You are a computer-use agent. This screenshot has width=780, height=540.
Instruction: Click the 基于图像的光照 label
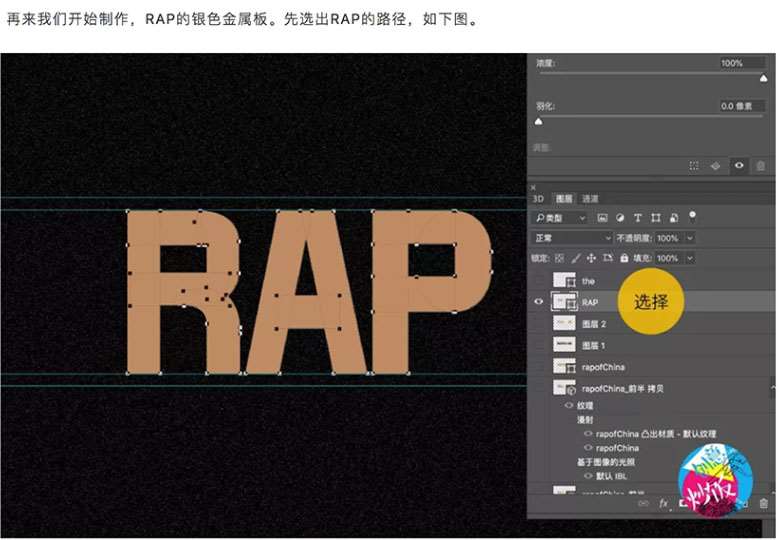[606, 462]
